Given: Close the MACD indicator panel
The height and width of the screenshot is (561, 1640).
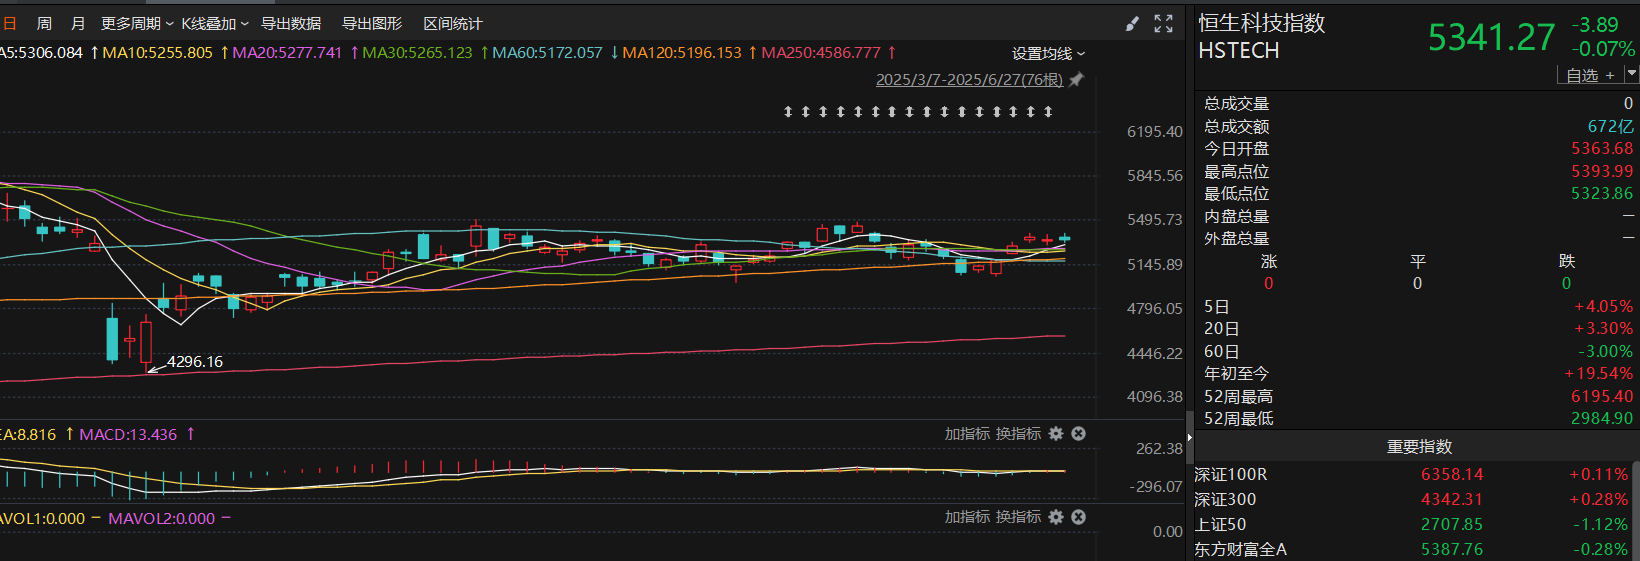Looking at the screenshot, I should [1078, 434].
